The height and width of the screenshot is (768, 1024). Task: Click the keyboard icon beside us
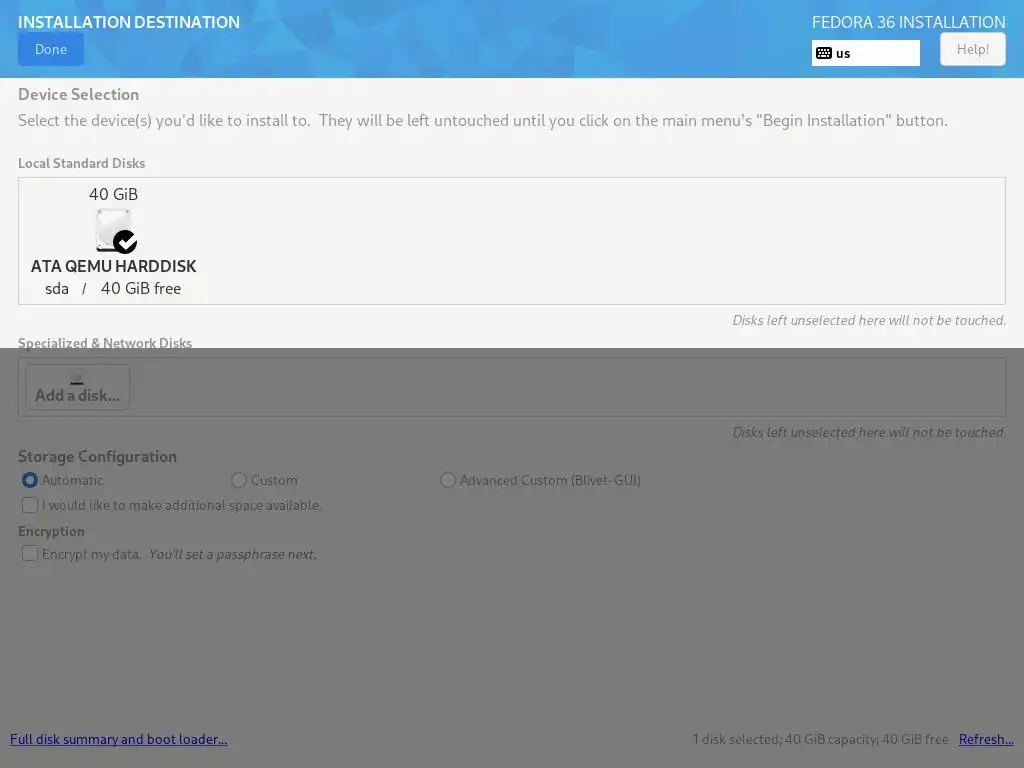[824, 53]
